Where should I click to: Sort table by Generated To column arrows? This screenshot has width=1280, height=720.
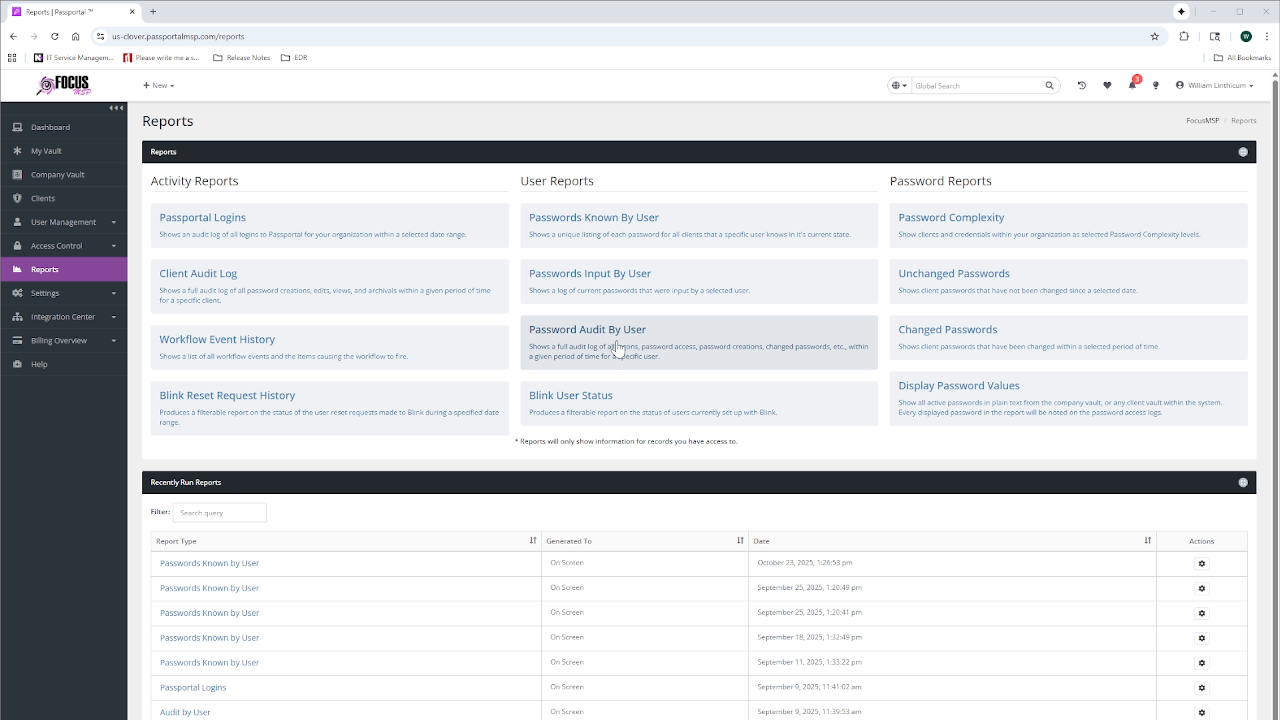(740, 540)
